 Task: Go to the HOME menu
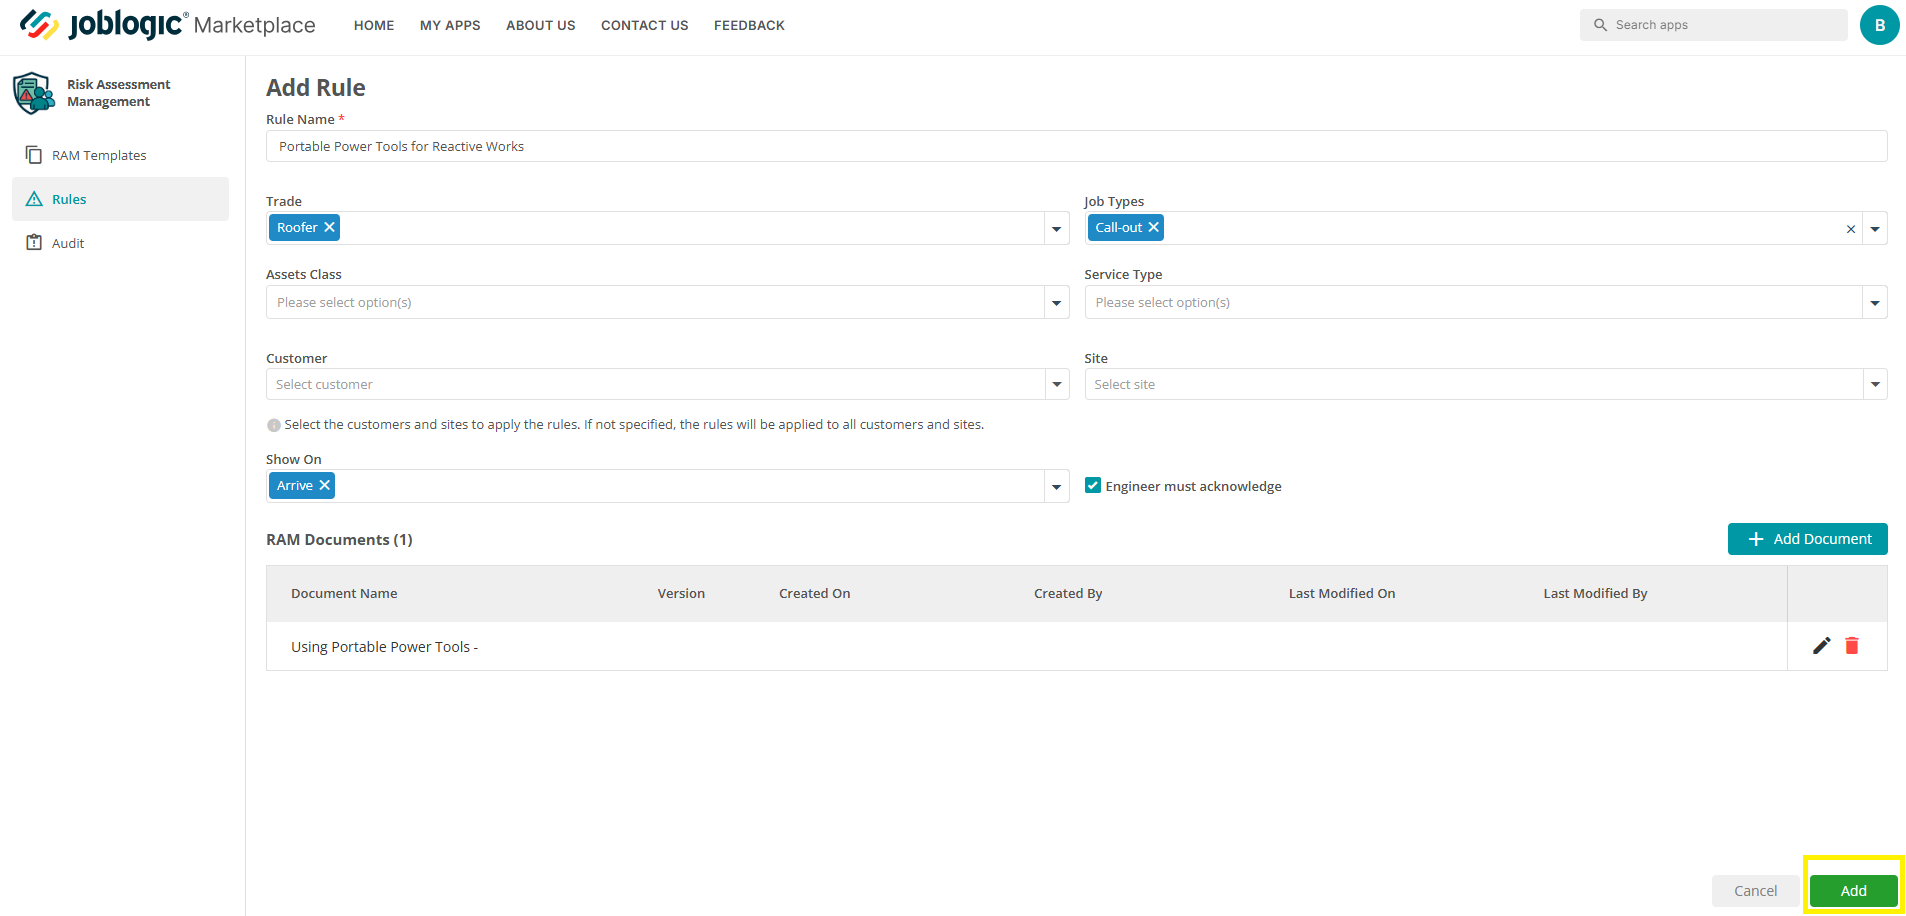pos(374,26)
